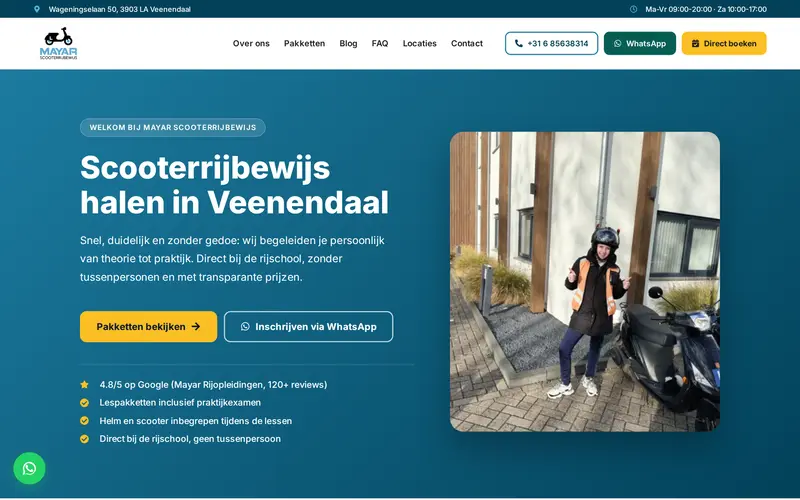The image size is (800, 500).
Task: Click the Direct boeken button
Action: point(724,43)
